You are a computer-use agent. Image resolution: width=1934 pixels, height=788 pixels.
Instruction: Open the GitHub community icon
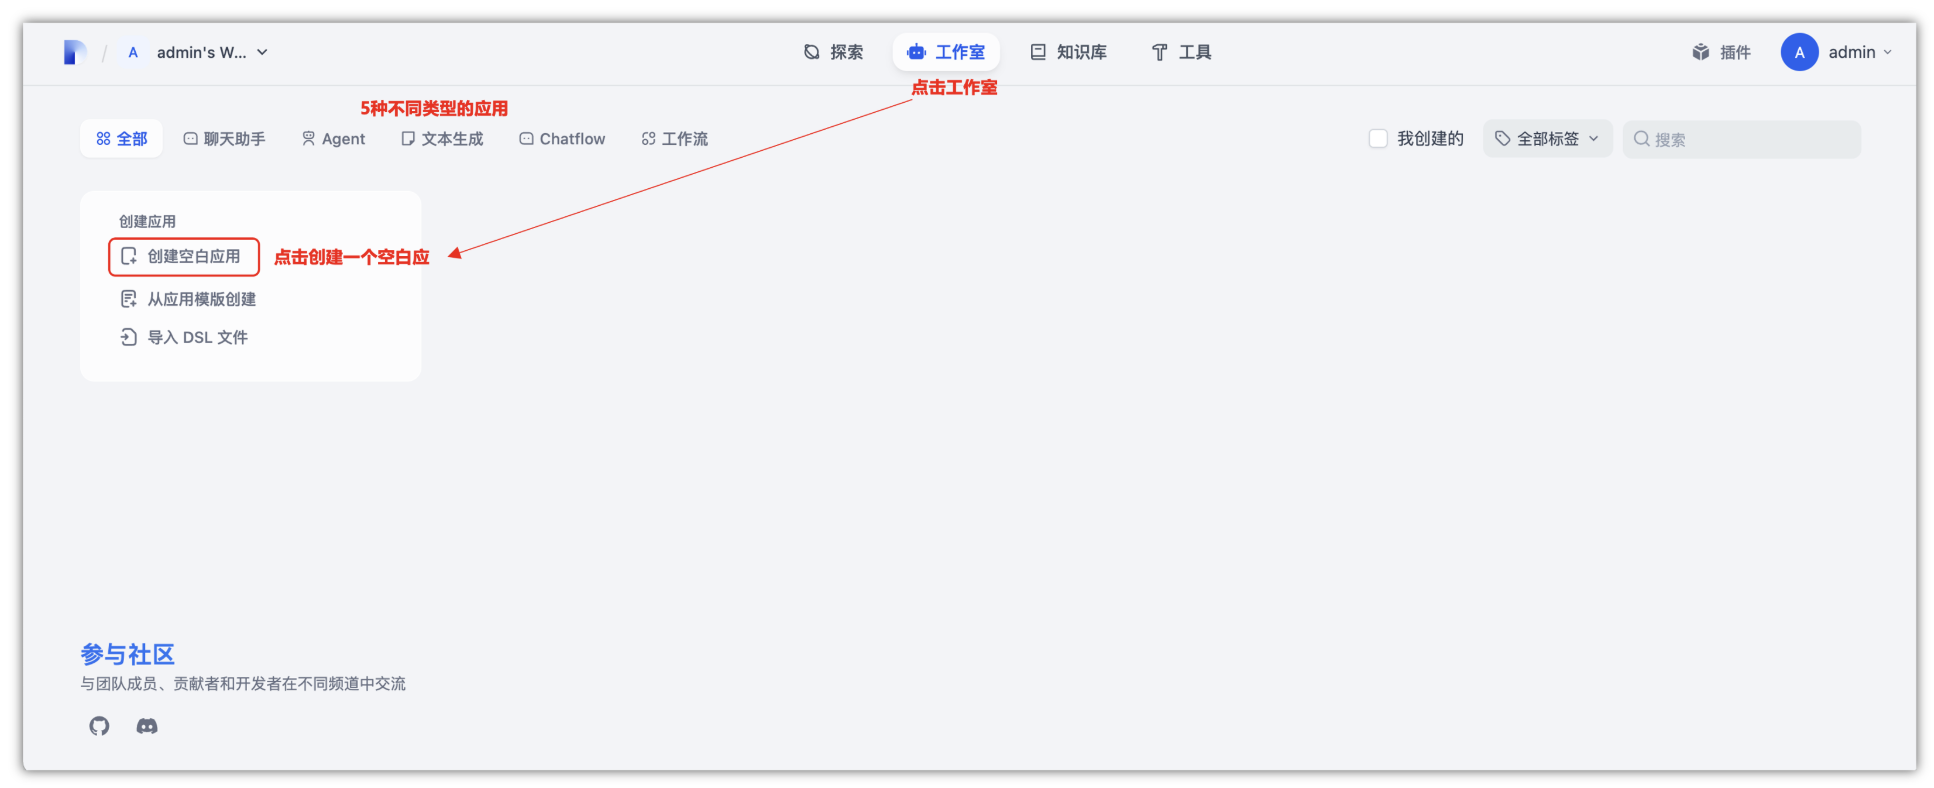click(99, 726)
